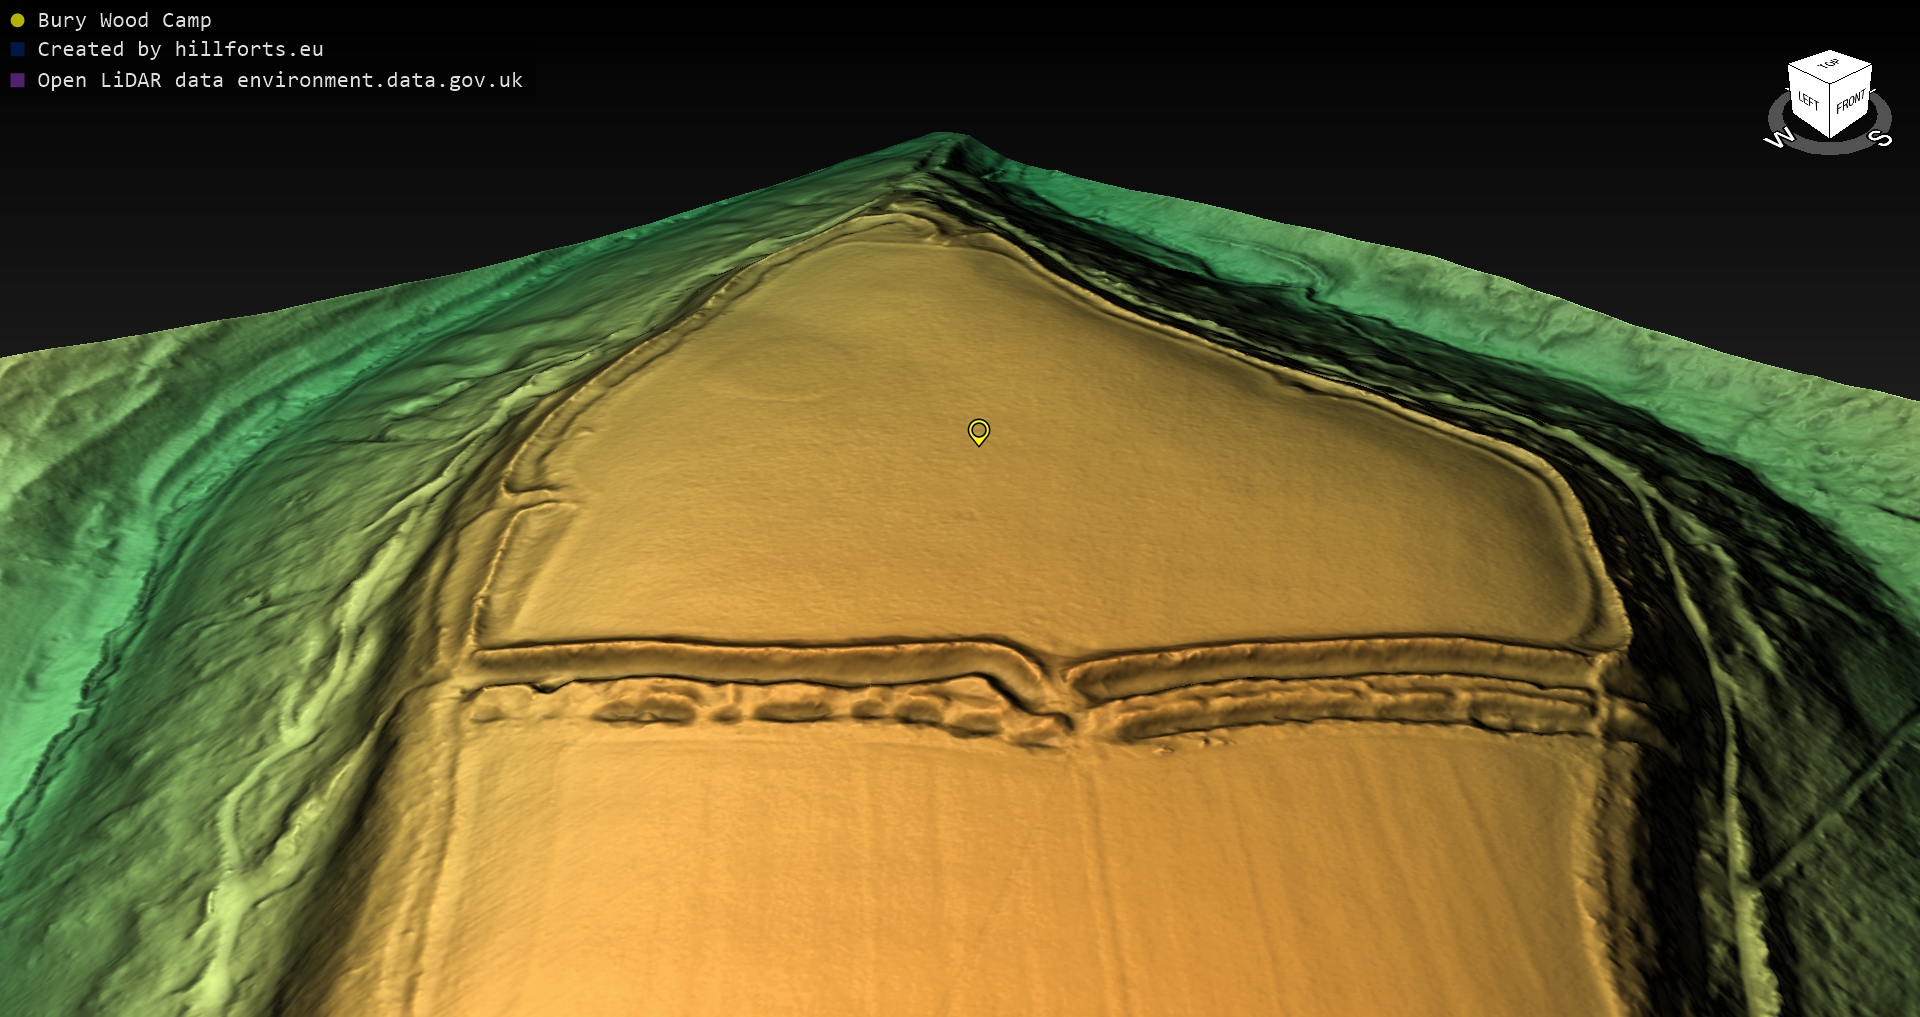
Task: Click the view cube corner joining three faces
Action: pos(1832,85)
